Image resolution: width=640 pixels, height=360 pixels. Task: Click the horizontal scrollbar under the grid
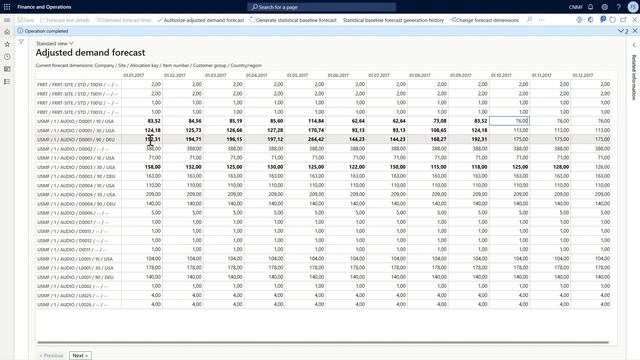[322, 342]
